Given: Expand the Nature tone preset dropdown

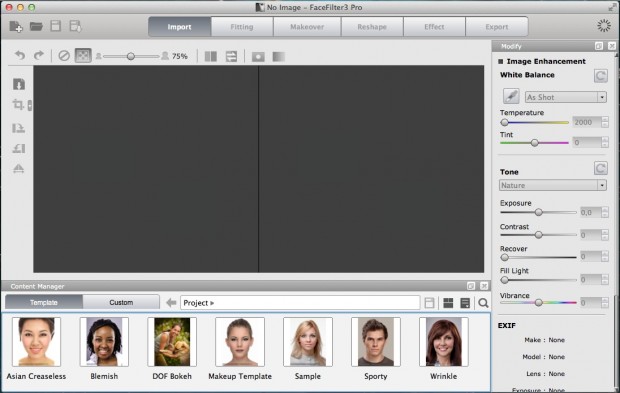Looking at the screenshot, I should [552, 185].
